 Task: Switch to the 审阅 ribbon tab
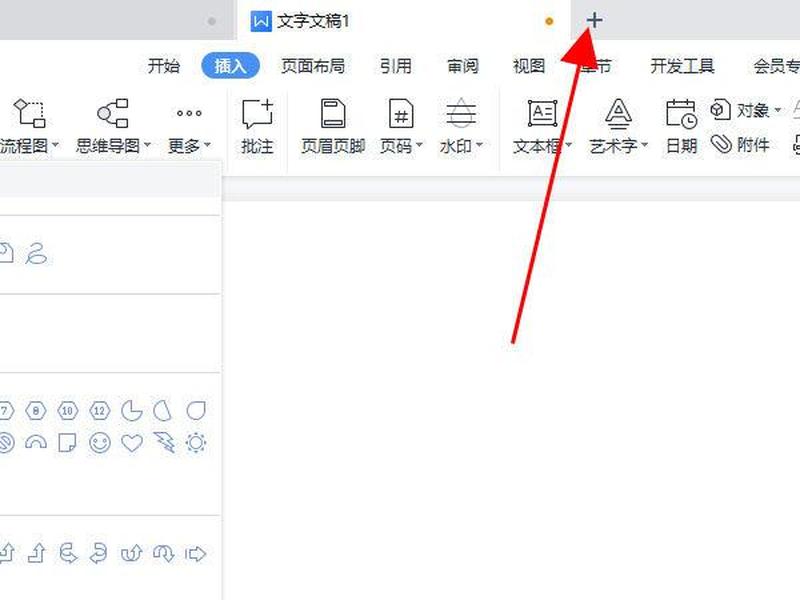pos(463,66)
